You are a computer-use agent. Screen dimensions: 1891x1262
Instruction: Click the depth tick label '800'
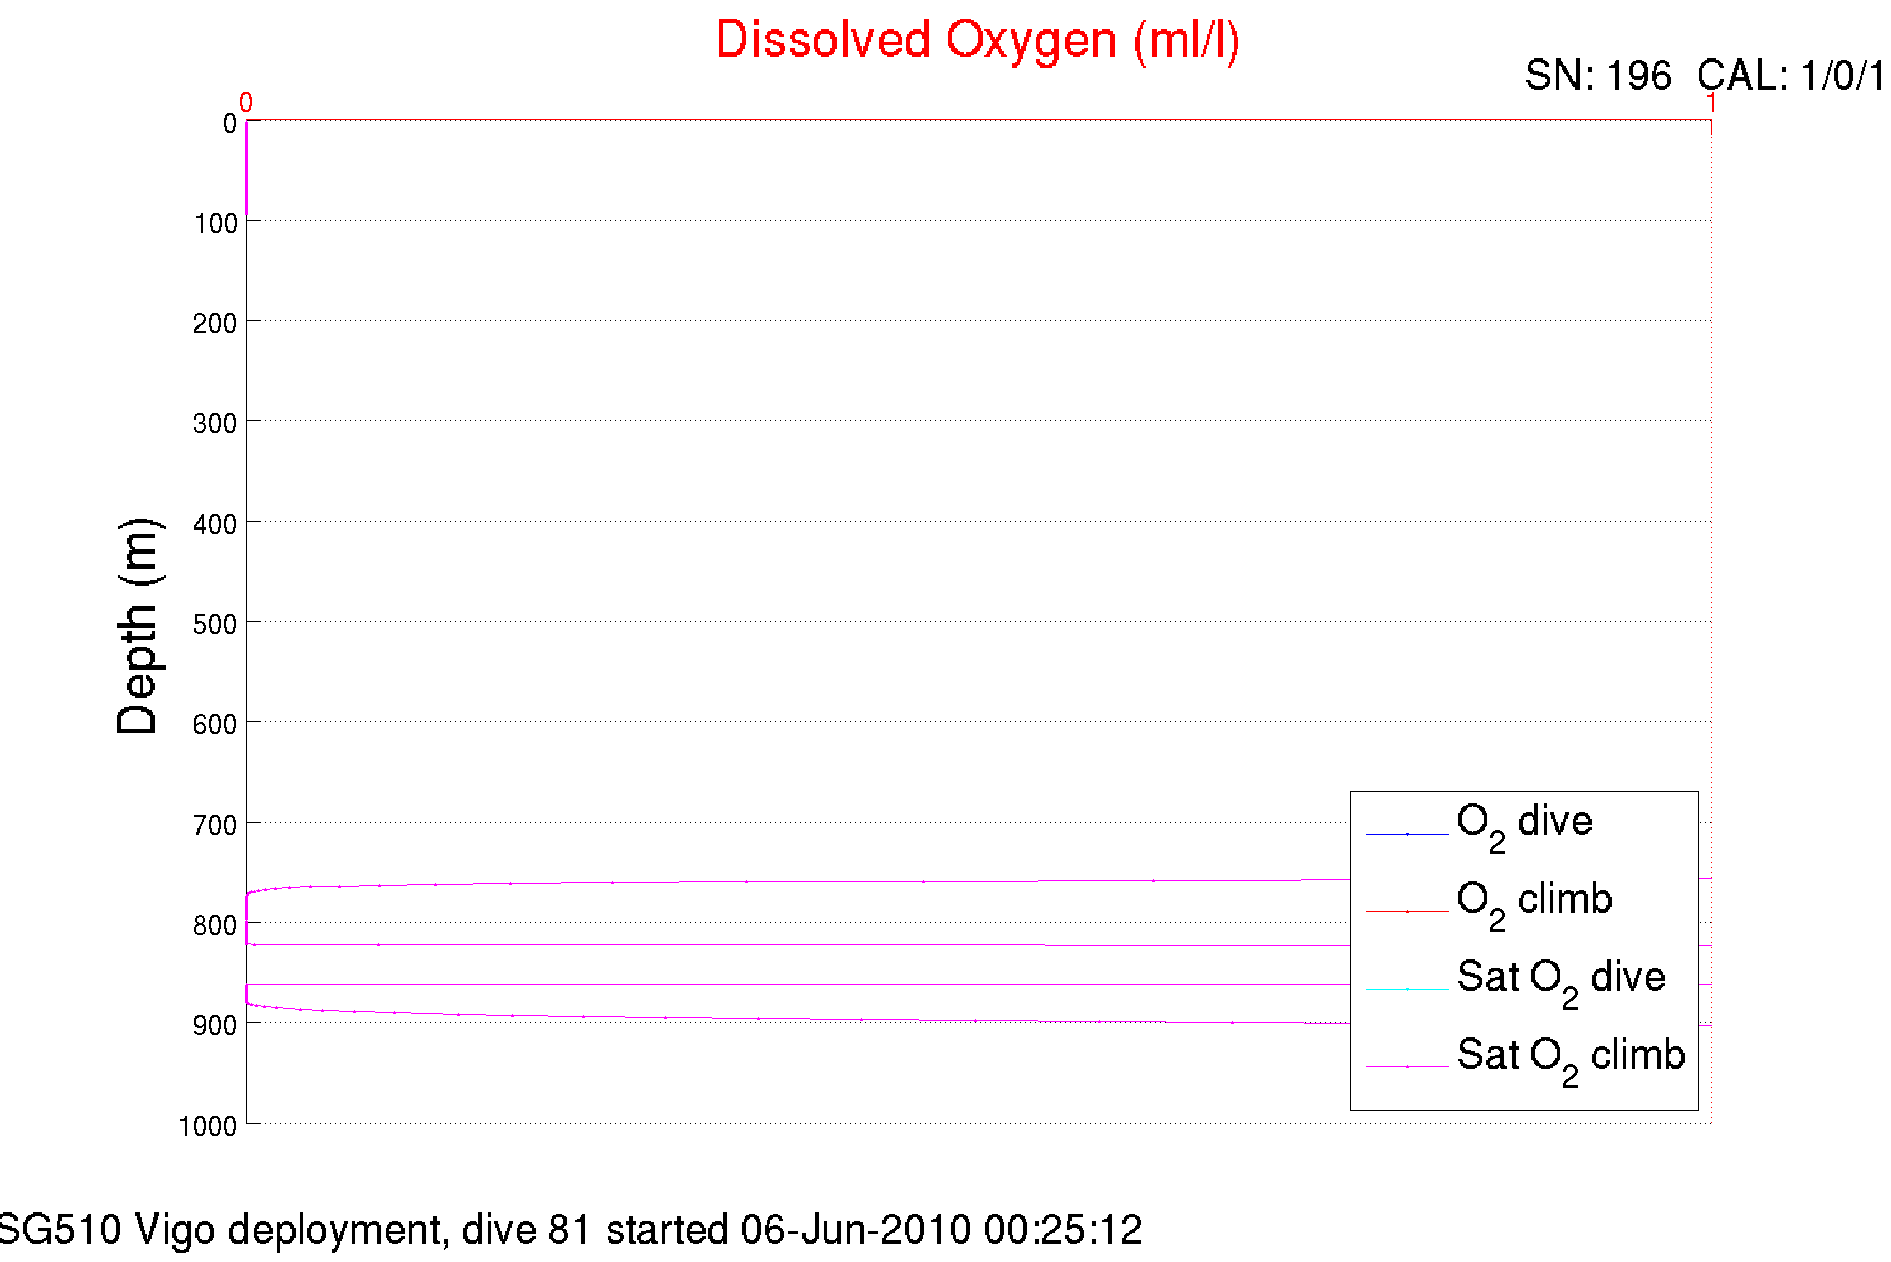tap(216, 926)
